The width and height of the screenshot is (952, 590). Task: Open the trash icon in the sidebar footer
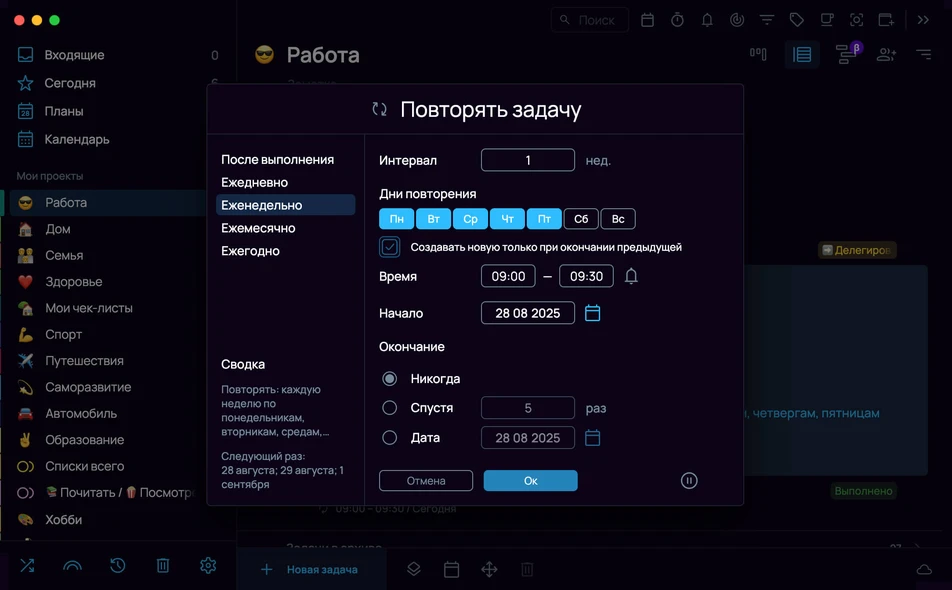tap(163, 566)
